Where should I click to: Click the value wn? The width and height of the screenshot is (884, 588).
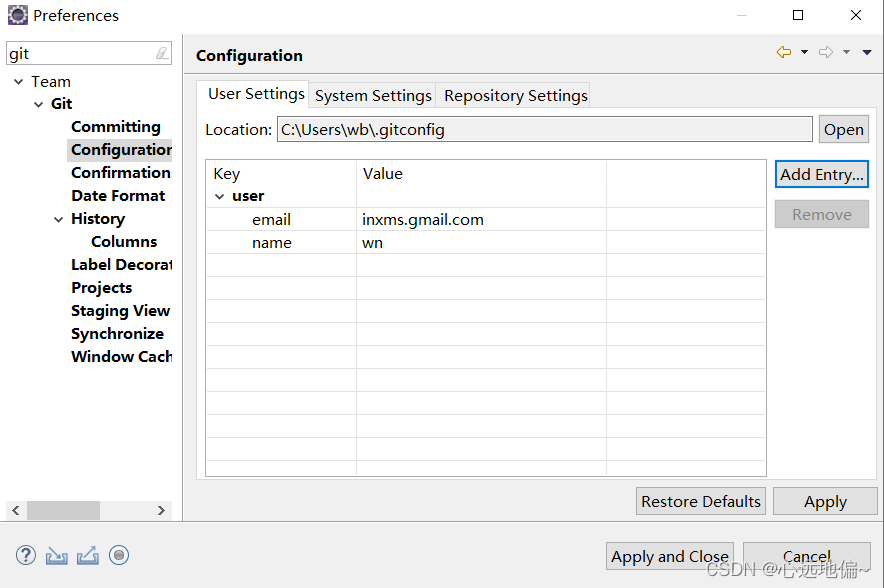pos(372,243)
